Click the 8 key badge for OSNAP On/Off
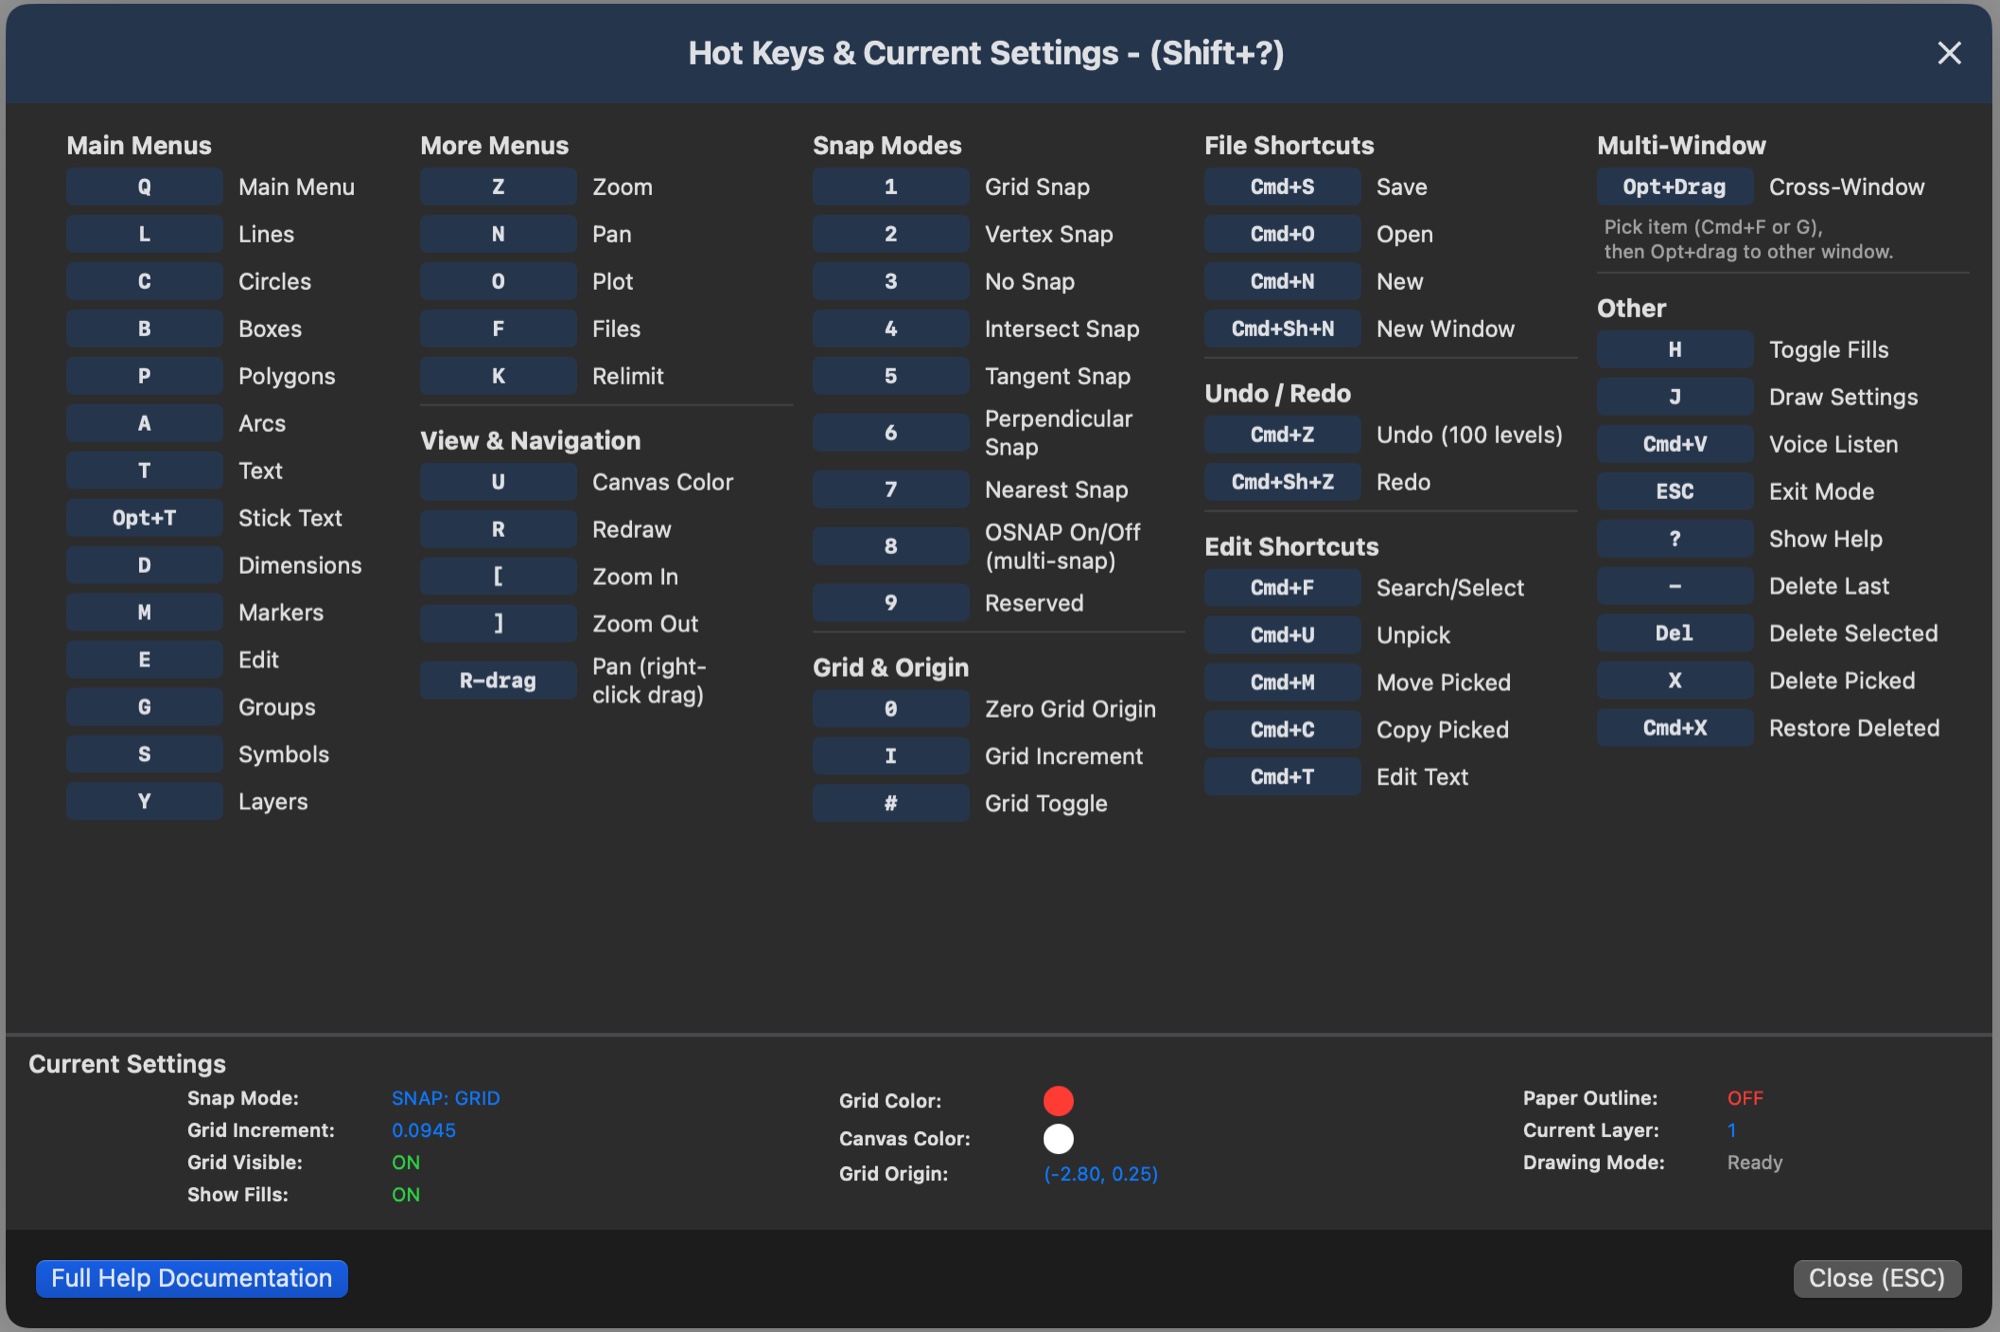 890,546
